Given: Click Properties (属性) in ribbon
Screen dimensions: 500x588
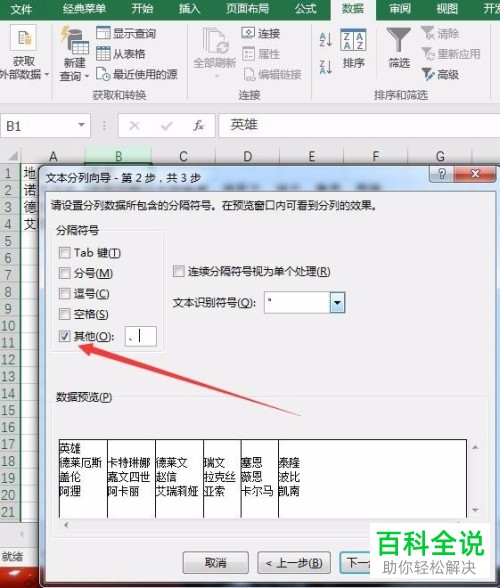Looking at the screenshot, I should coord(261,54).
